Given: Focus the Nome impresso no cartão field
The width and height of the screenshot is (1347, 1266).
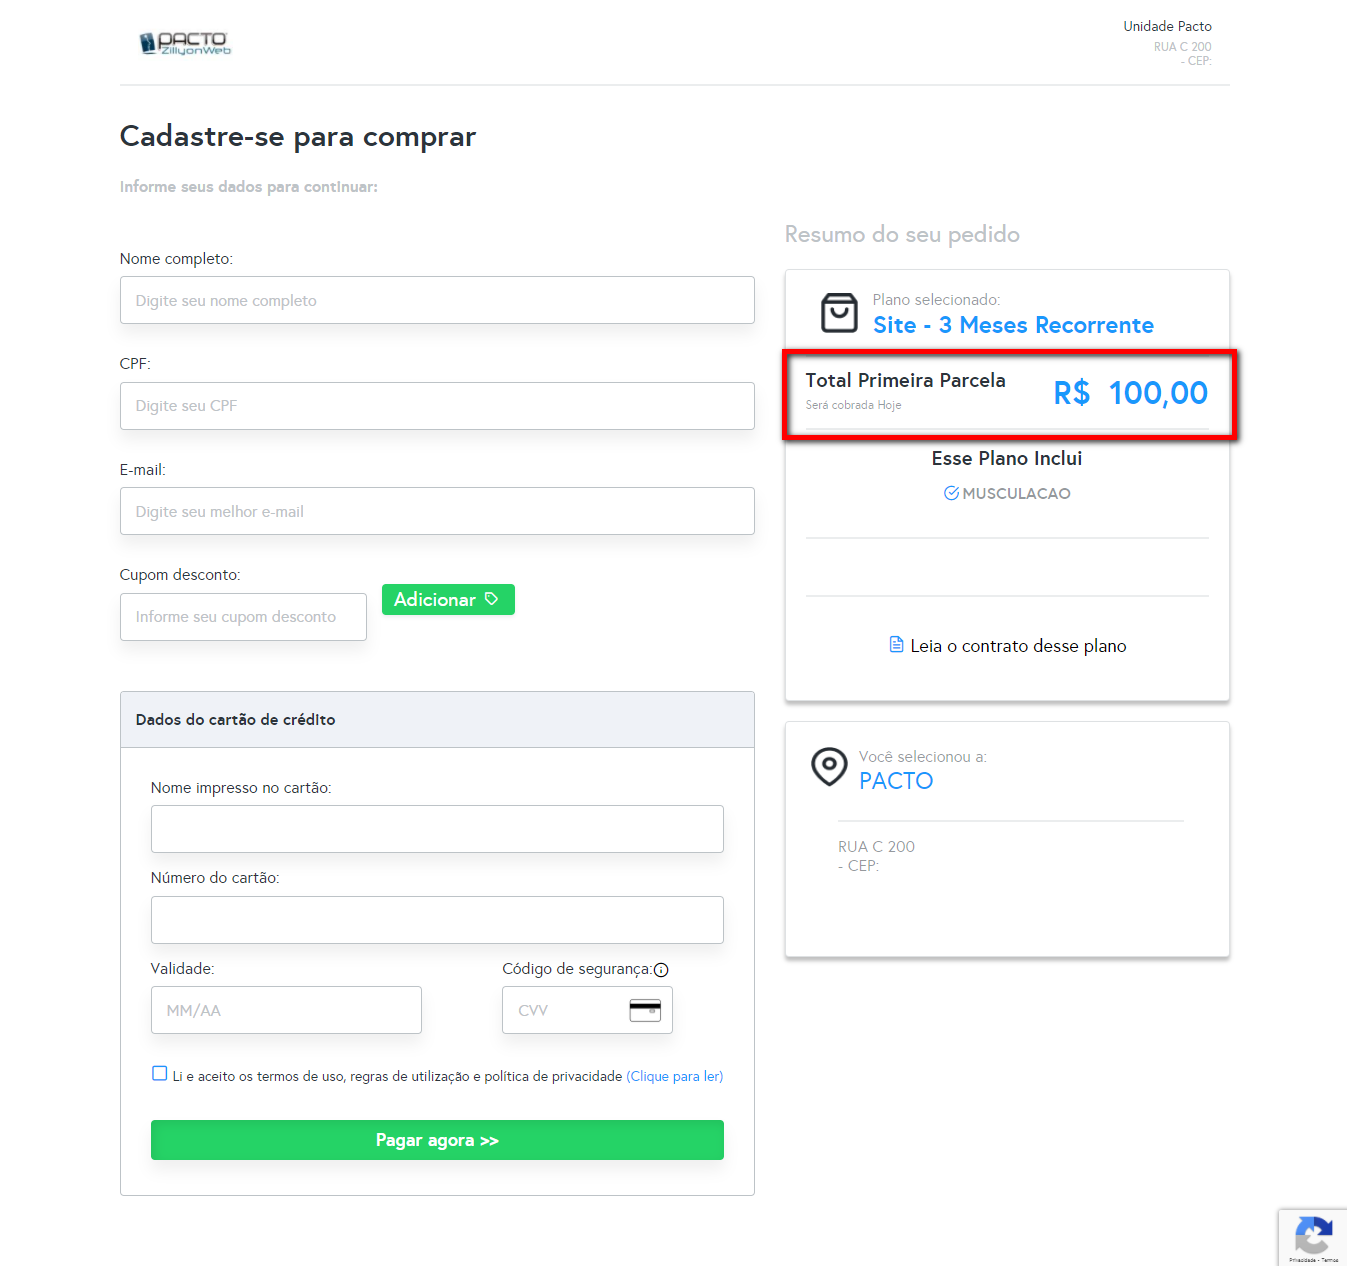Looking at the screenshot, I should click(x=437, y=829).
